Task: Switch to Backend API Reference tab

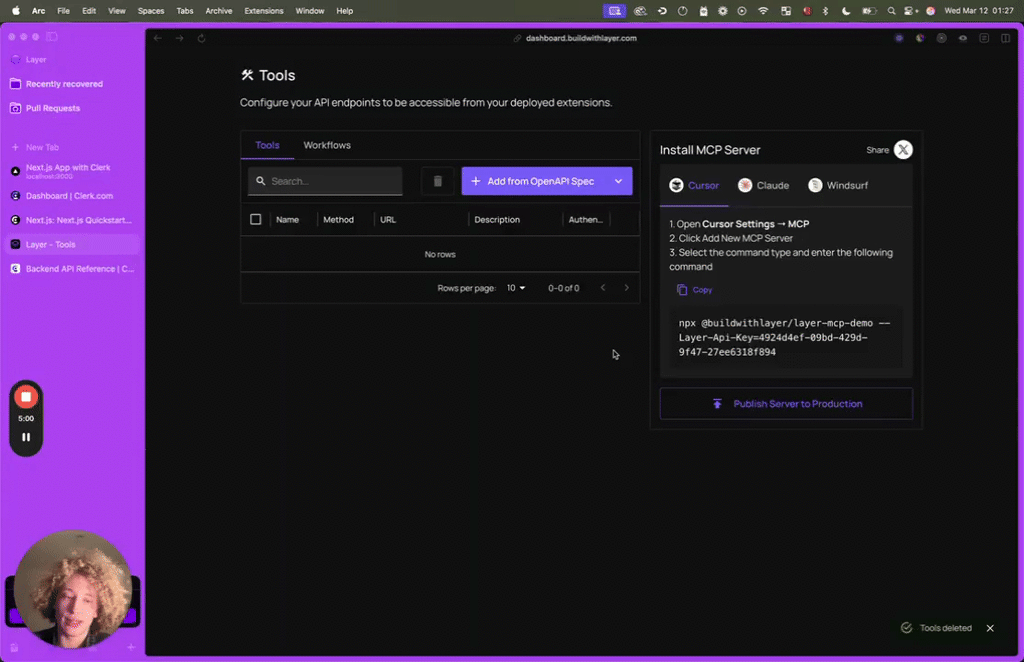Action: pos(72,269)
